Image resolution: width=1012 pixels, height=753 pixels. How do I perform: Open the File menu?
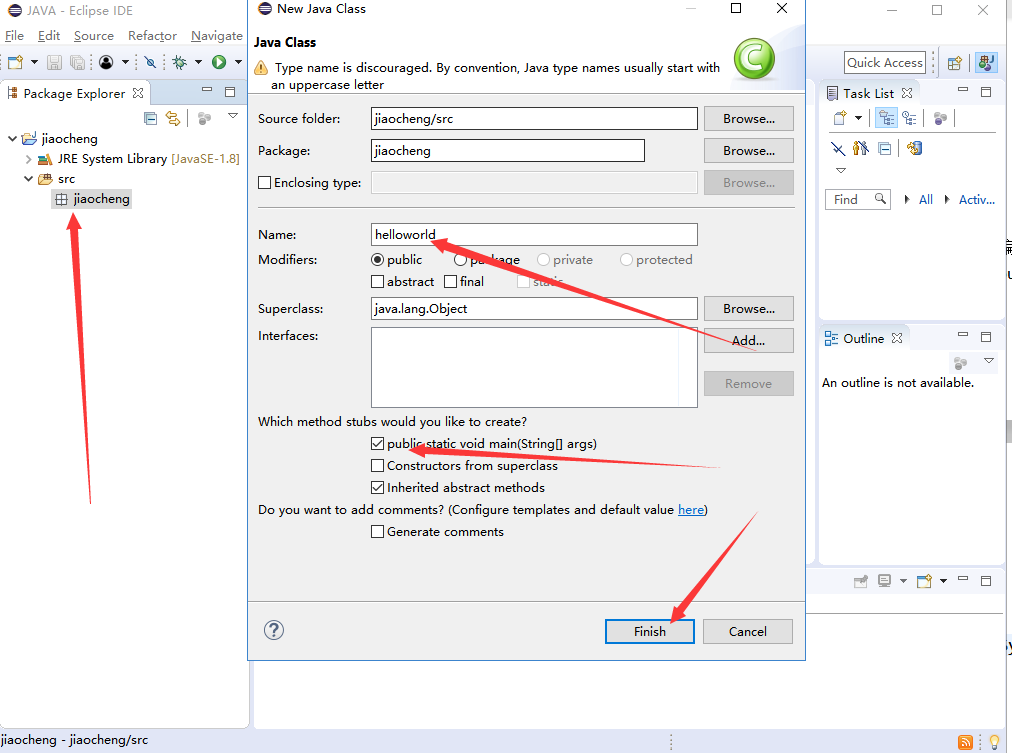[14, 35]
